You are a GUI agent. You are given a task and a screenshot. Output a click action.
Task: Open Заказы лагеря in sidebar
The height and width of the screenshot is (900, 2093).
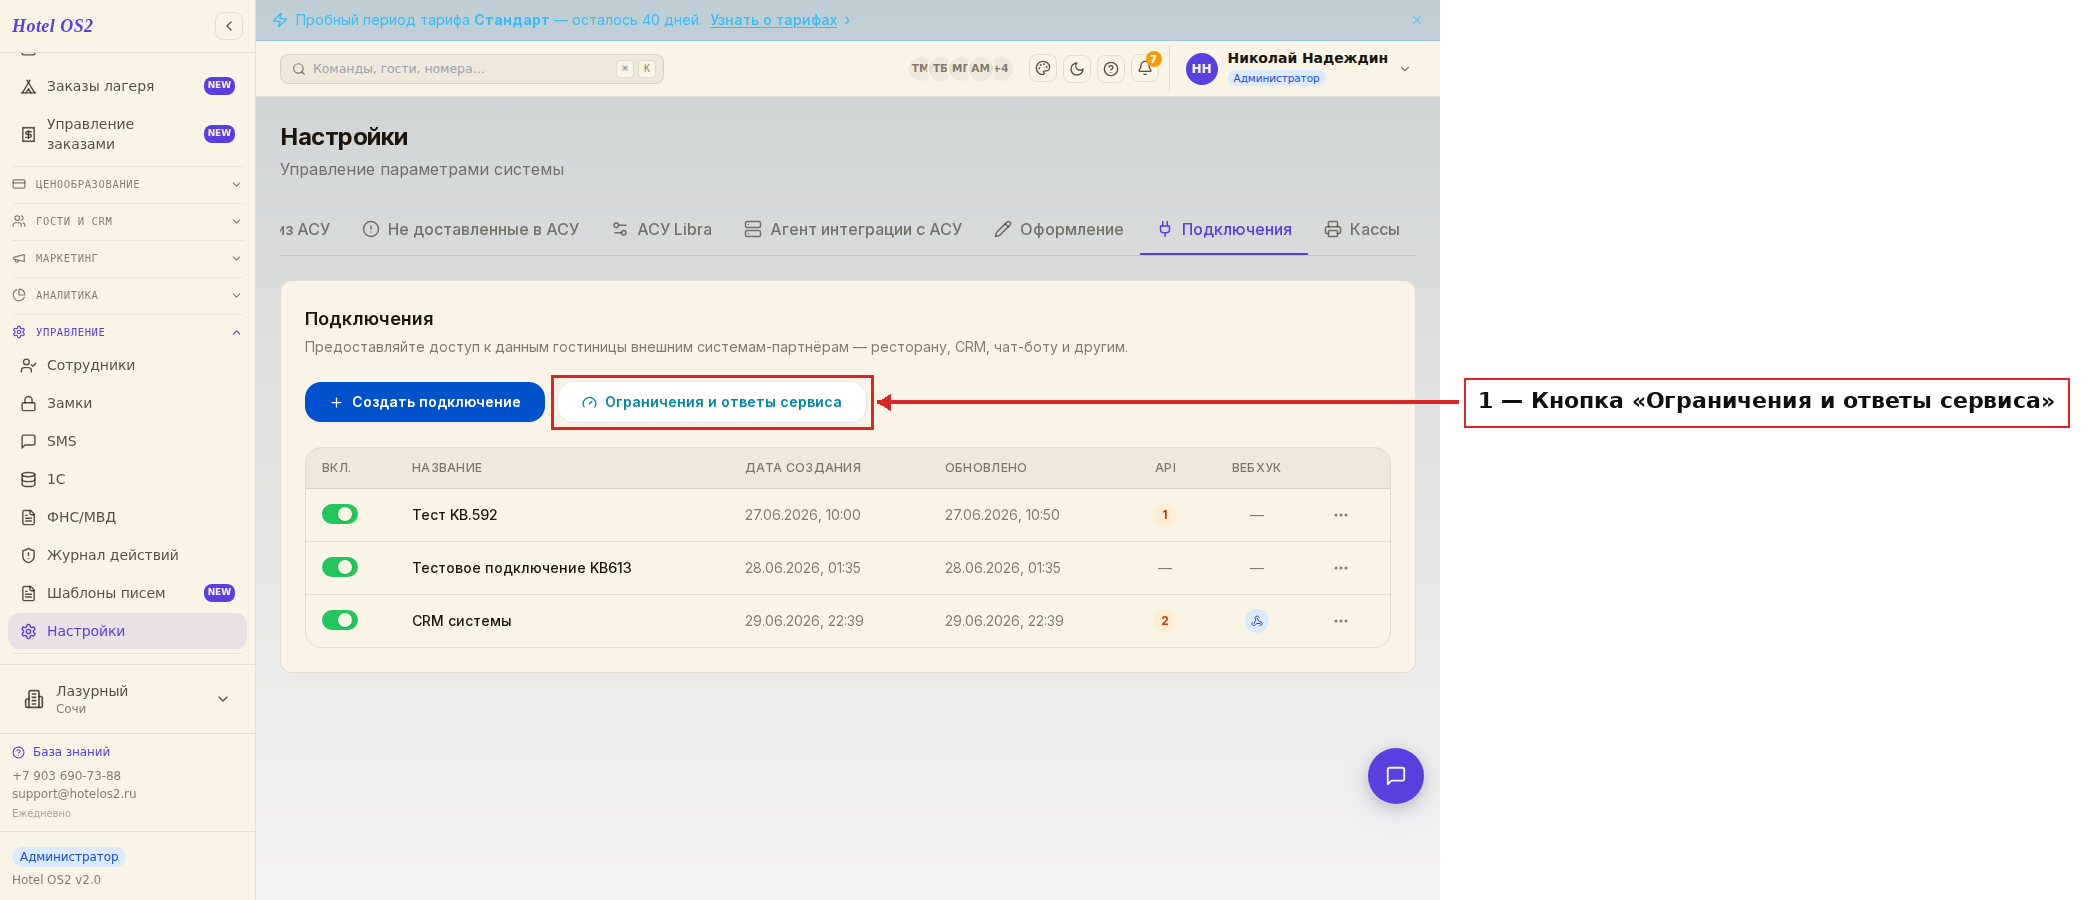coord(127,86)
